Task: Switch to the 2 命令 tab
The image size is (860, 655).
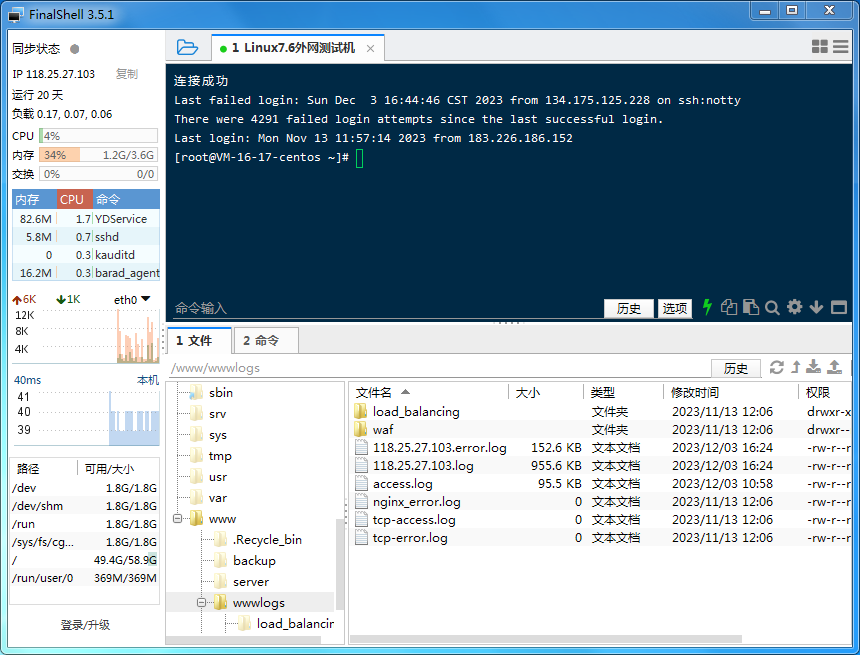Action: click(264, 340)
